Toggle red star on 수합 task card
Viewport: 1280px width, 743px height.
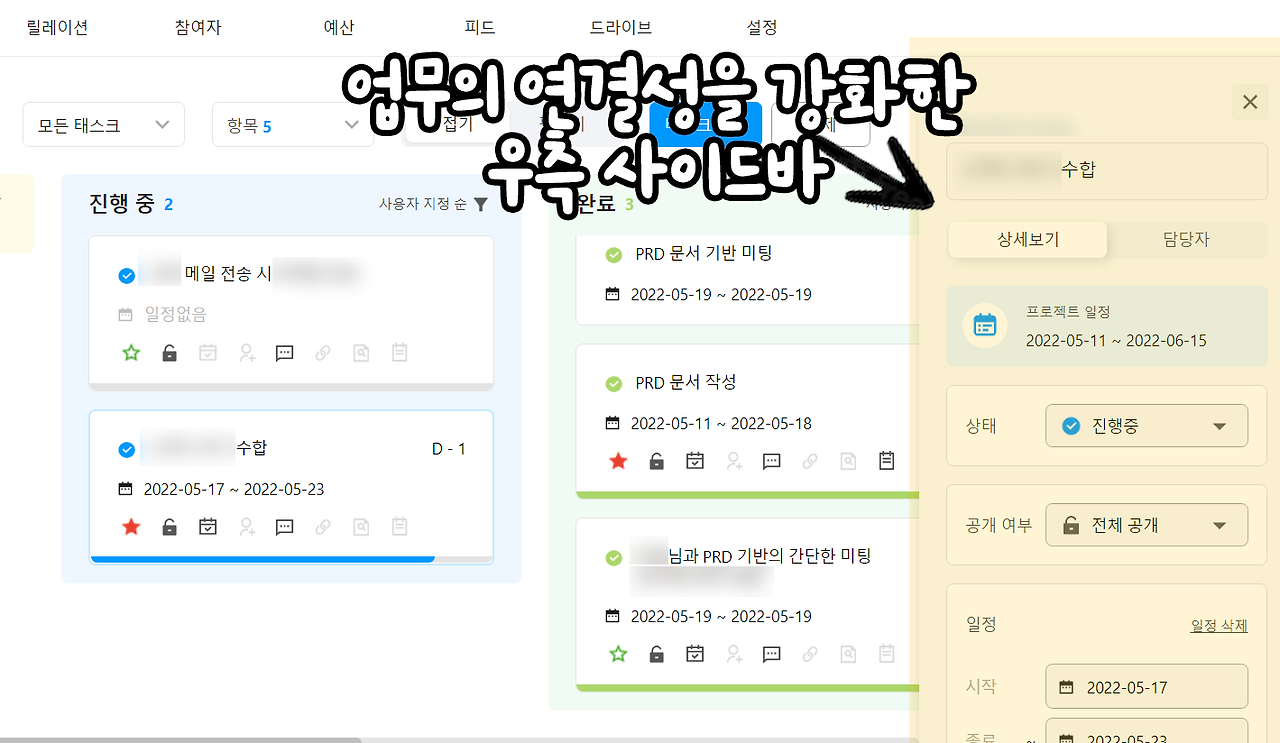(130, 526)
